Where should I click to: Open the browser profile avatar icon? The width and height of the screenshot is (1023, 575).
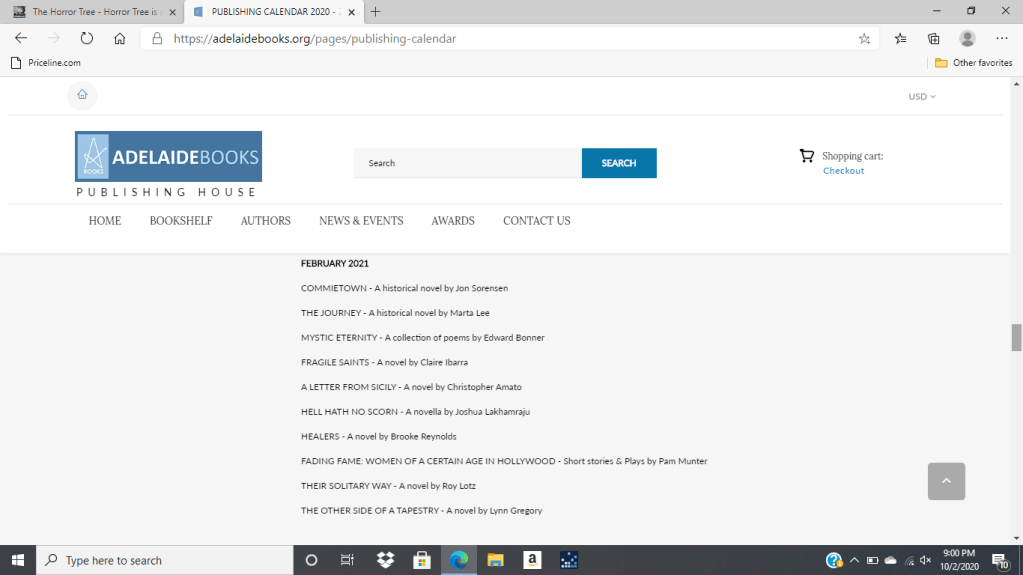point(967,39)
